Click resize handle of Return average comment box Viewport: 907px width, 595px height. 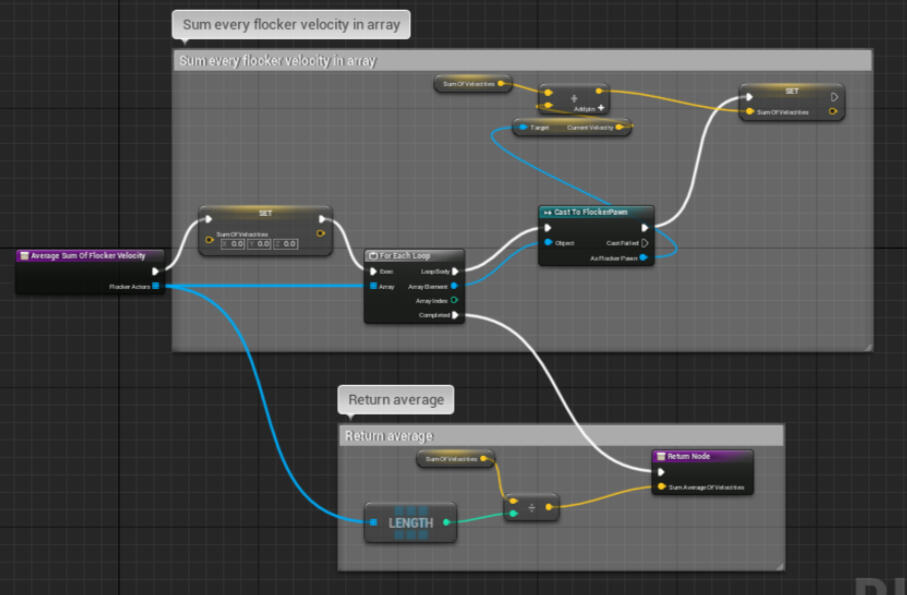click(778, 565)
